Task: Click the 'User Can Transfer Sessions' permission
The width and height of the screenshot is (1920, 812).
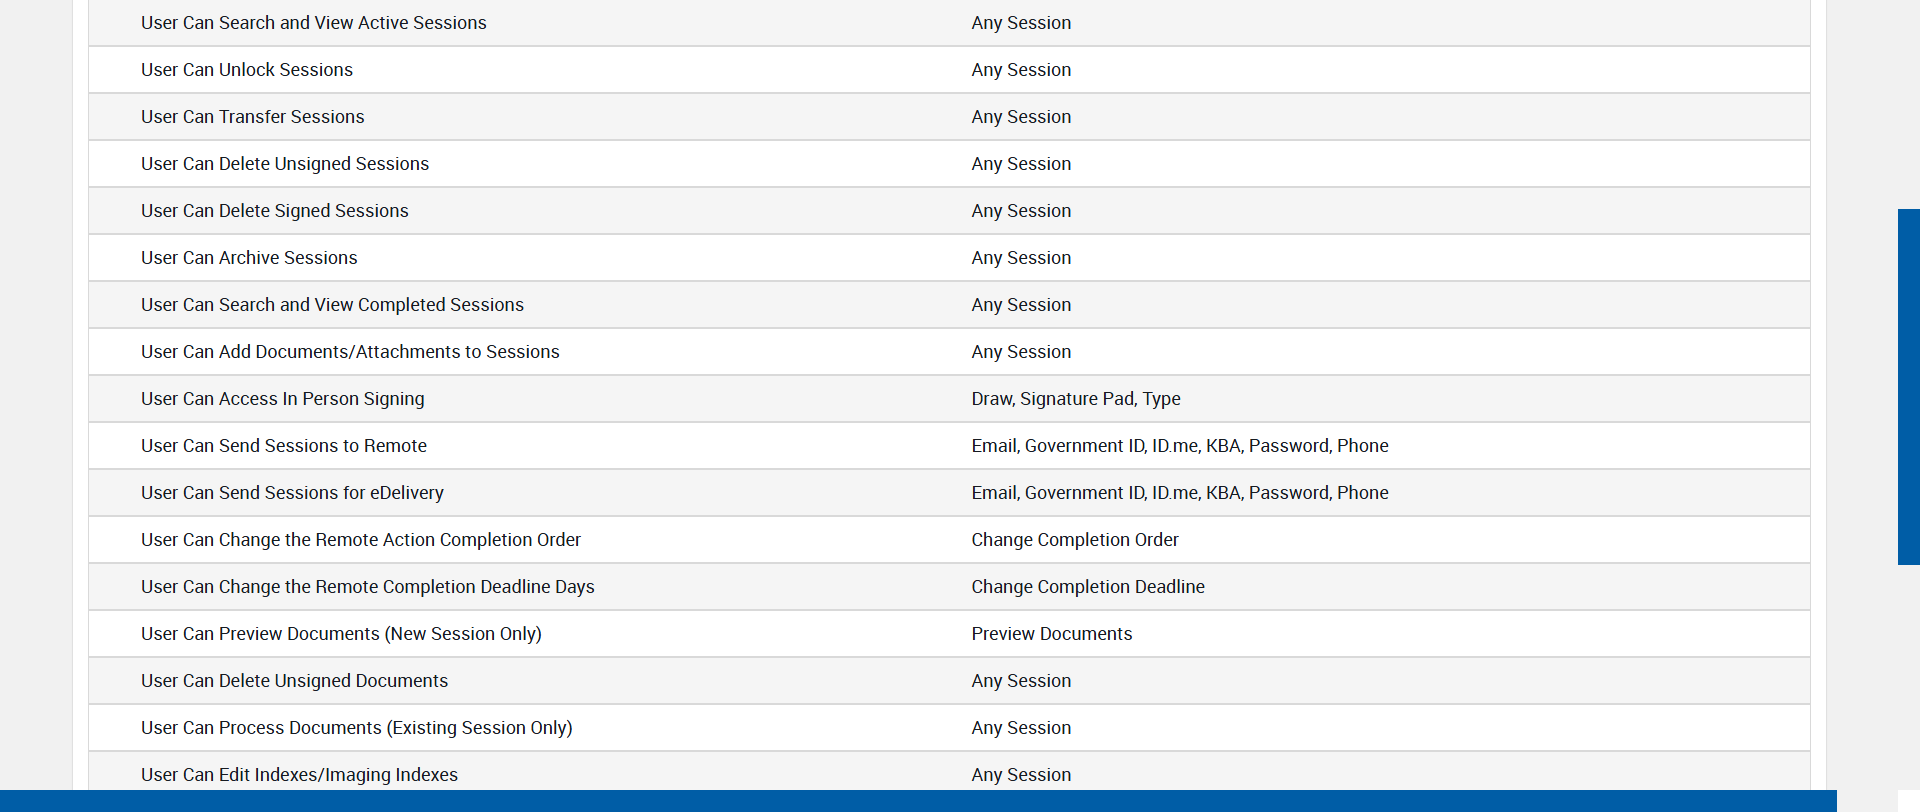Action: tap(252, 117)
